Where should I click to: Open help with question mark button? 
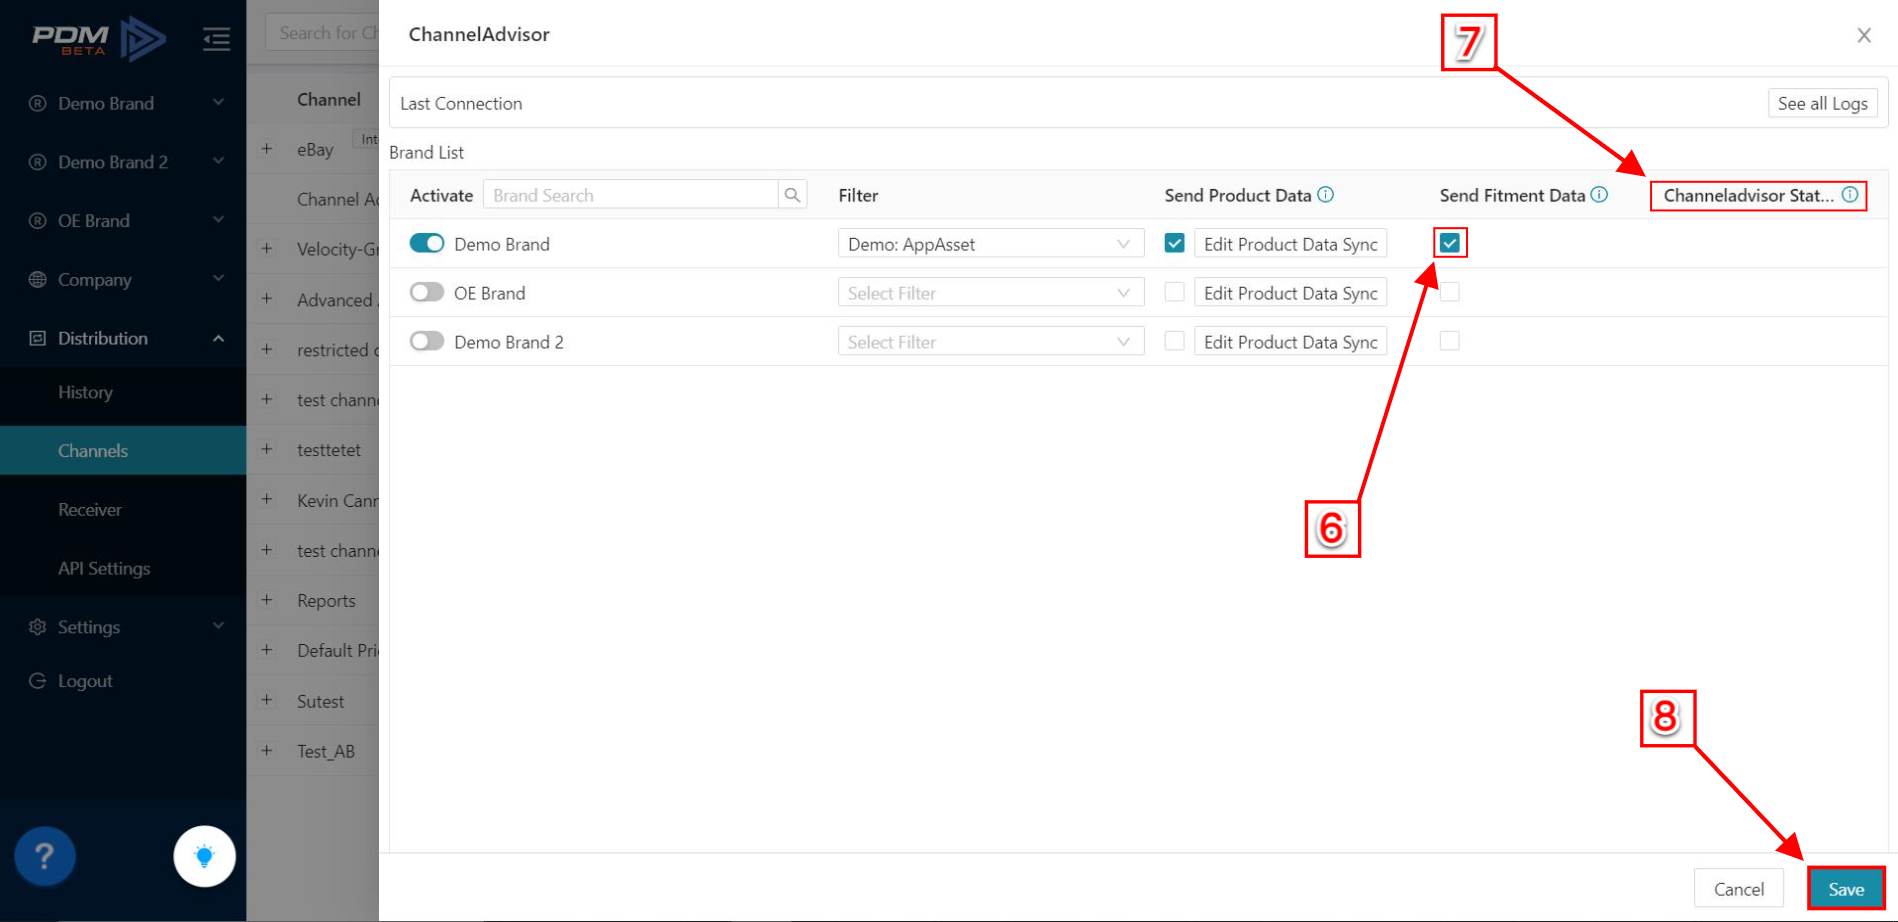coord(44,856)
